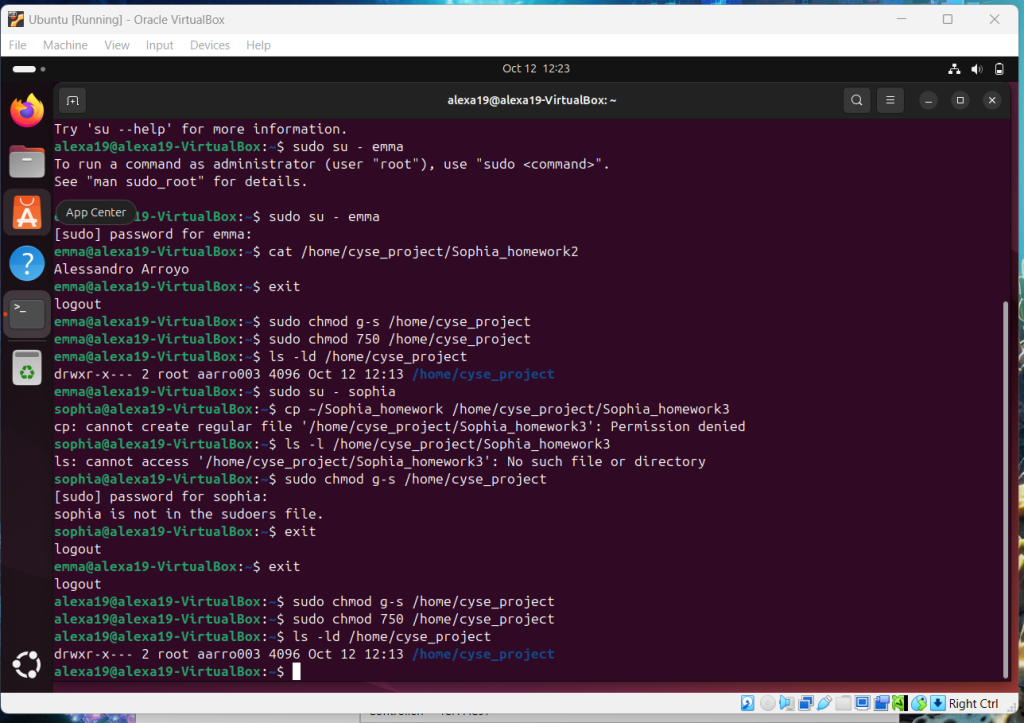This screenshot has width=1024, height=723.
Task: Open the VirtualBox View menu
Action: pos(117,45)
